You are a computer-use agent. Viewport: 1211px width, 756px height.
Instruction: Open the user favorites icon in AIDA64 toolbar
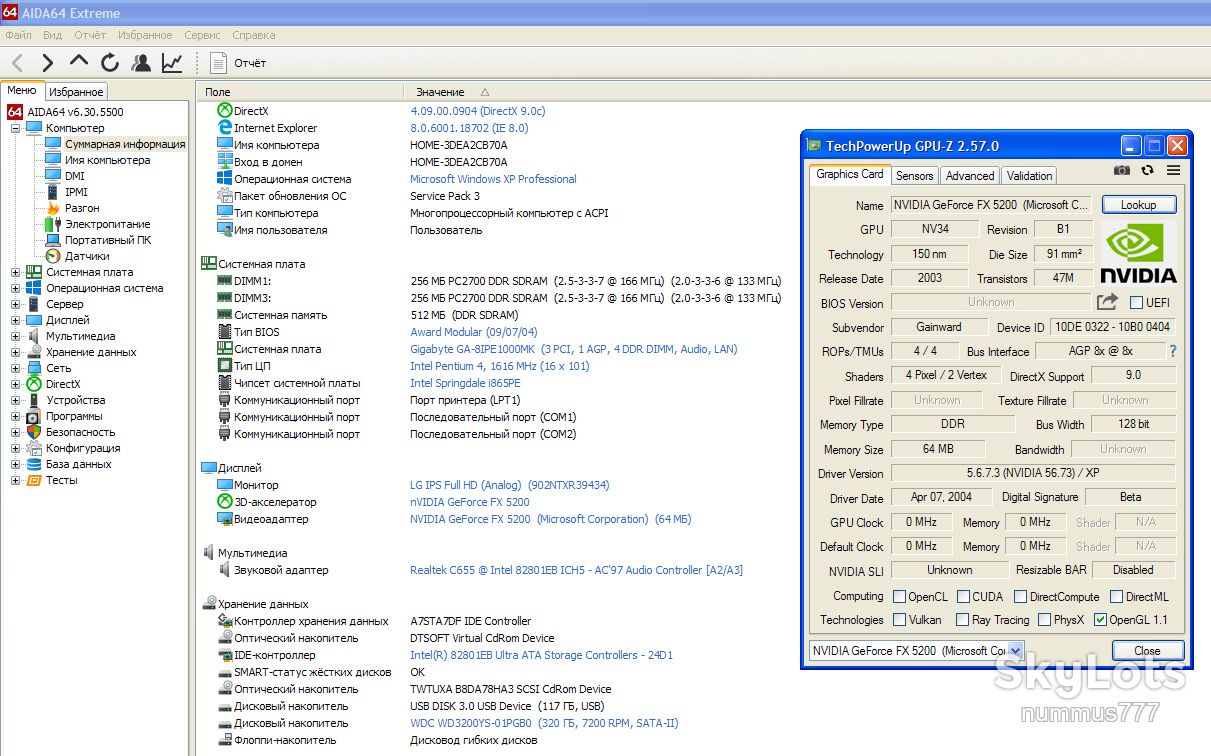click(141, 63)
